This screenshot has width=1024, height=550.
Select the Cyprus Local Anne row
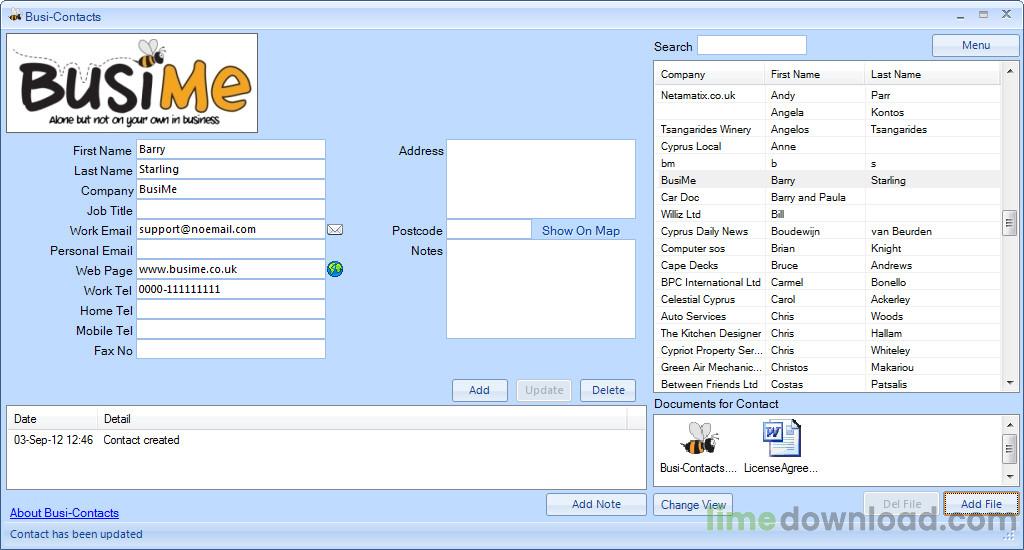click(827, 146)
